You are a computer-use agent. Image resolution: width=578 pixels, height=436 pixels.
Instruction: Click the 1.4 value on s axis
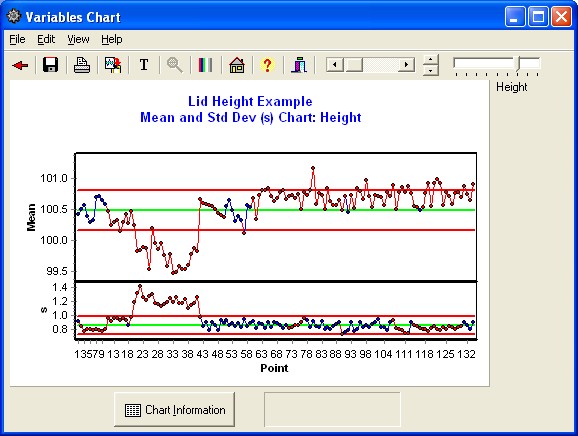pyautogui.click(x=60, y=287)
